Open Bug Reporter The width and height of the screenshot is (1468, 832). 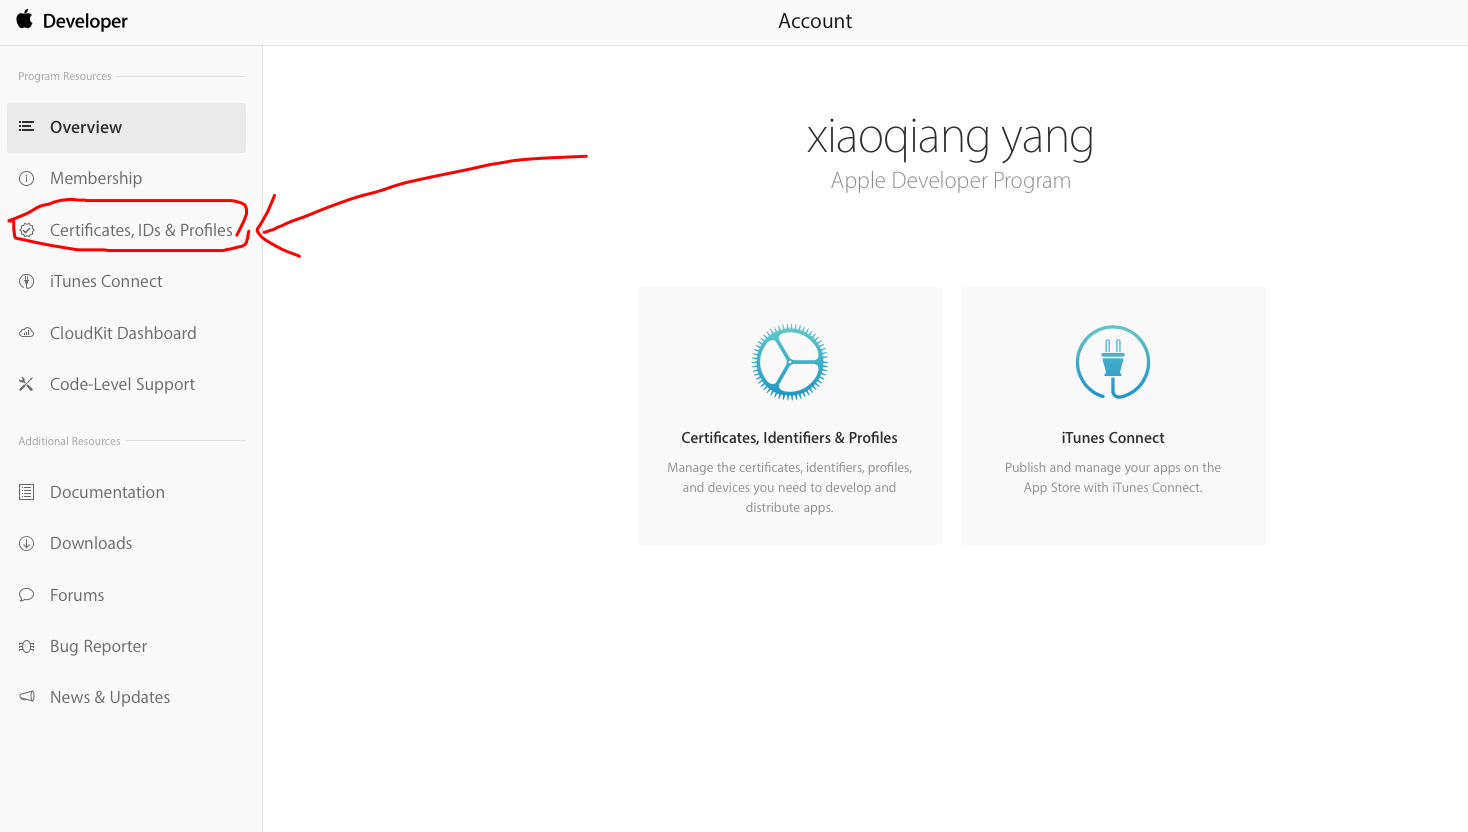click(98, 646)
